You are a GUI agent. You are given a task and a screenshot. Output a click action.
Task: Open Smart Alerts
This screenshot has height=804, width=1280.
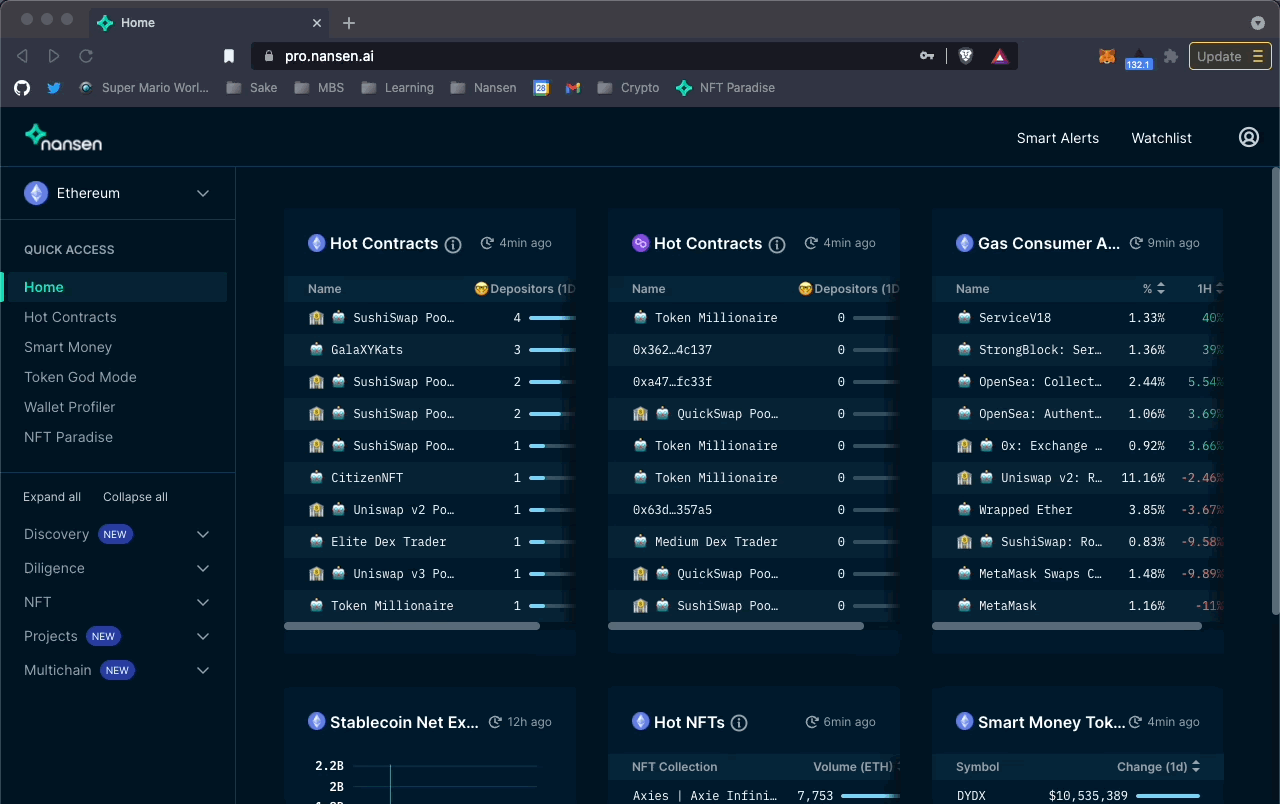pos(1058,138)
